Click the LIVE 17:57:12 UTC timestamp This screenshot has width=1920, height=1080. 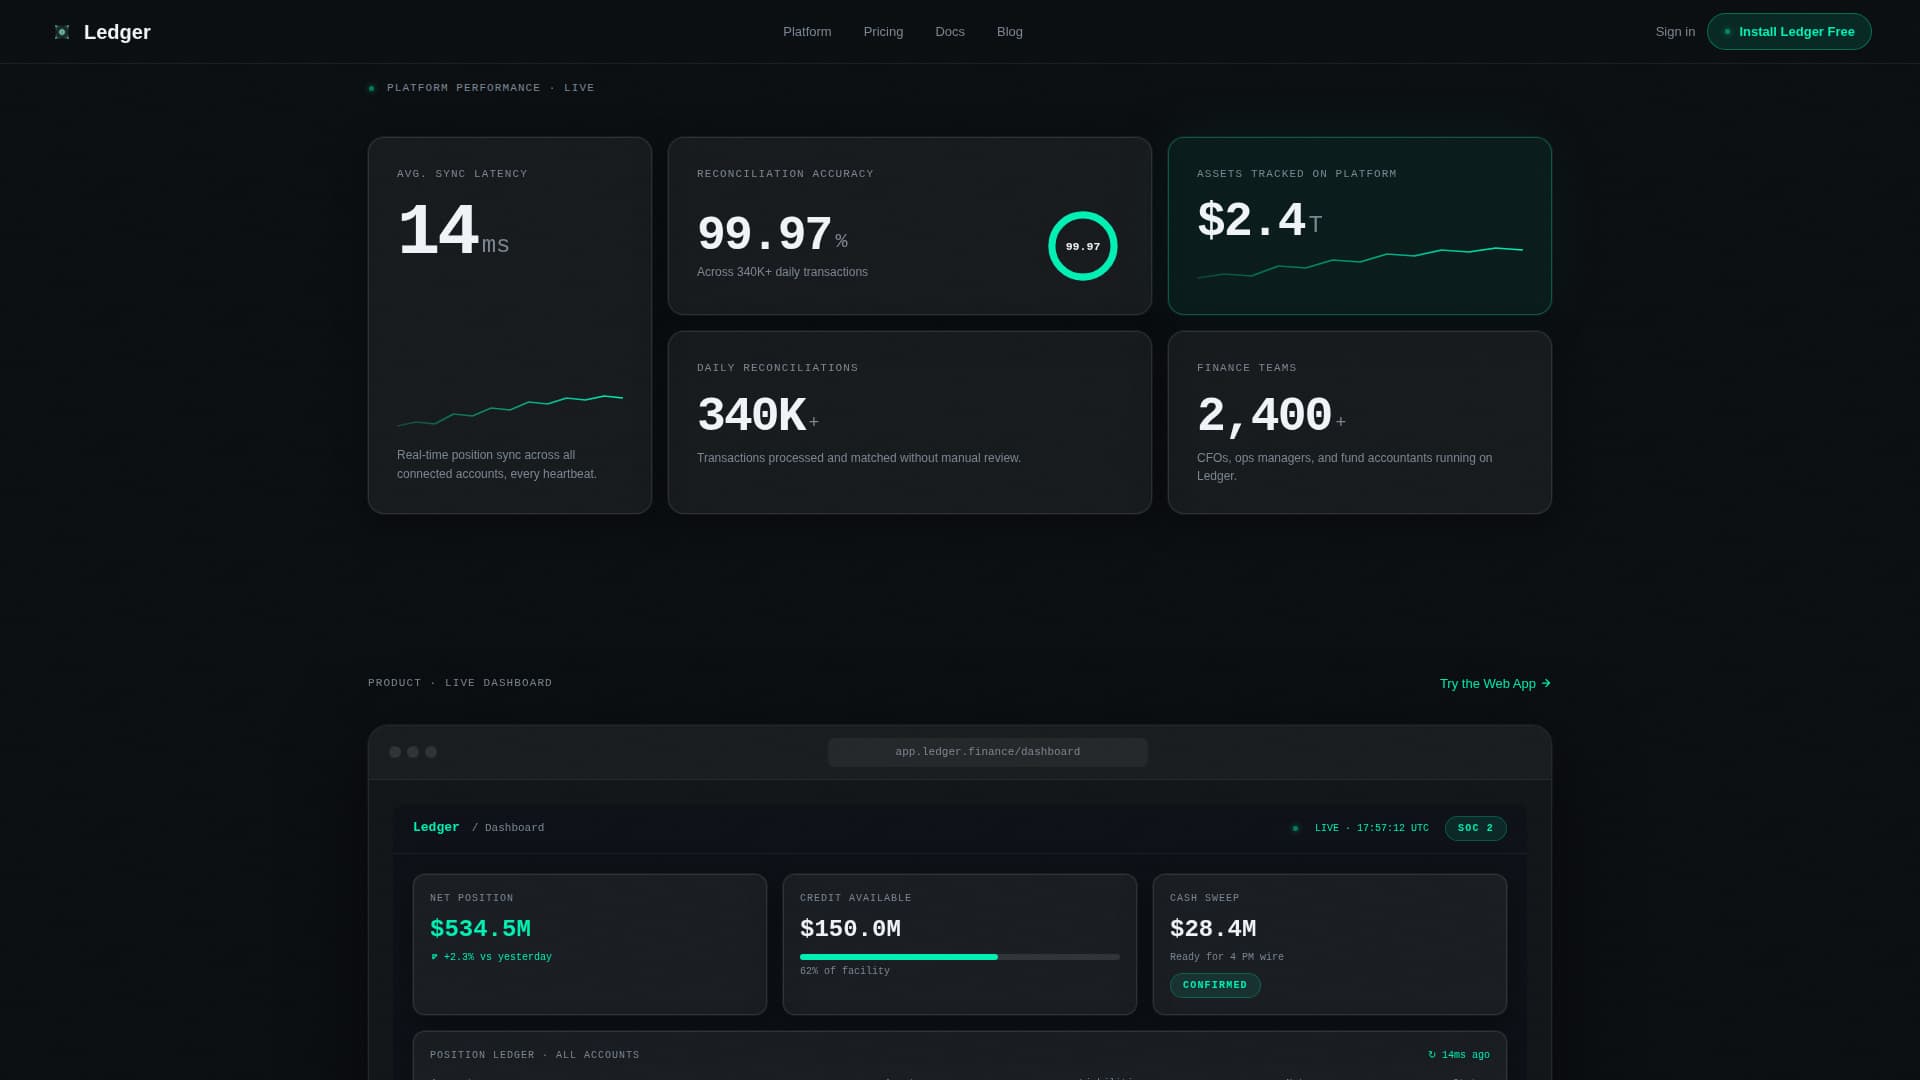[x=1372, y=829]
